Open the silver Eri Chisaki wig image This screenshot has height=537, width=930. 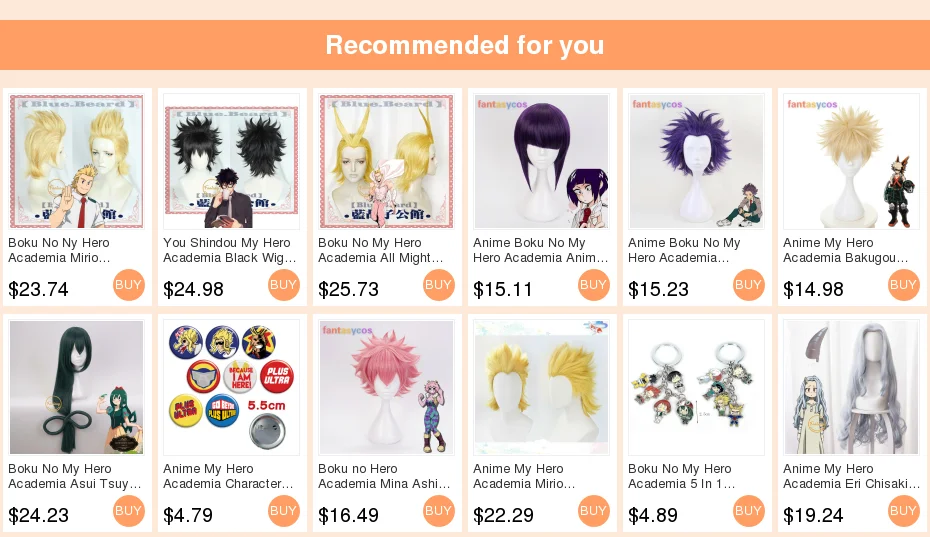[x=852, y=387]
